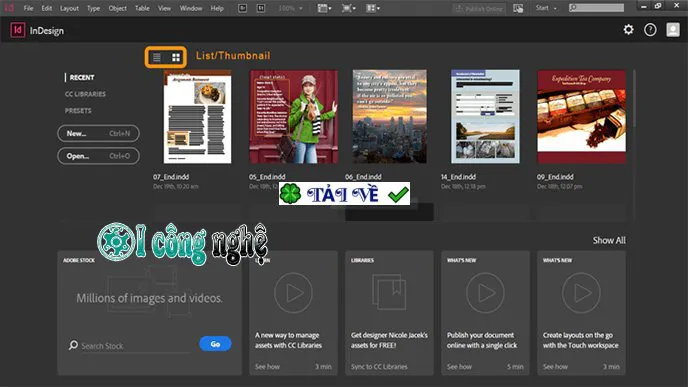Switch to Thumbnail grid view icon
The width and height of the screenshot is (688, 387).
coord(176,57)
